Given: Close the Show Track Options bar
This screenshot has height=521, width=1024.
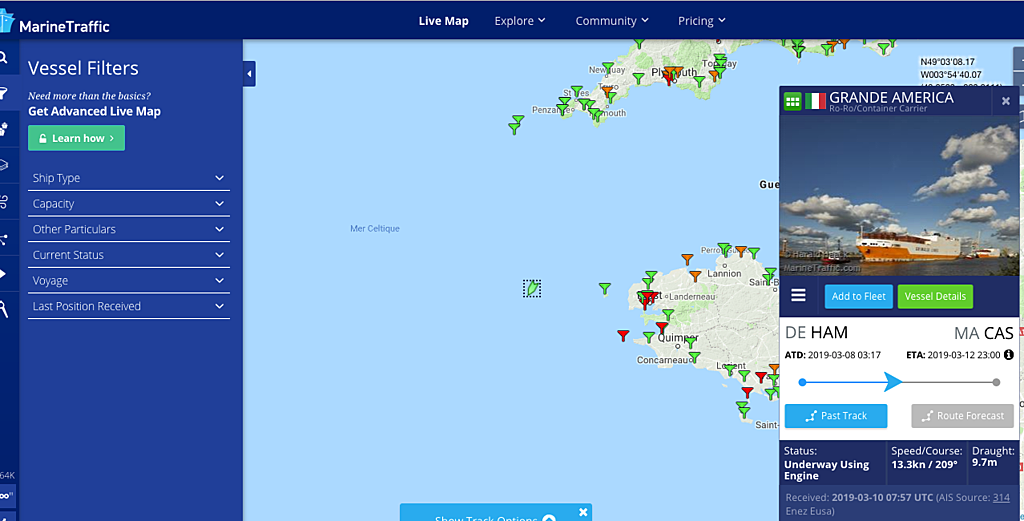Looking at the screenshot, I should point(583,513).
